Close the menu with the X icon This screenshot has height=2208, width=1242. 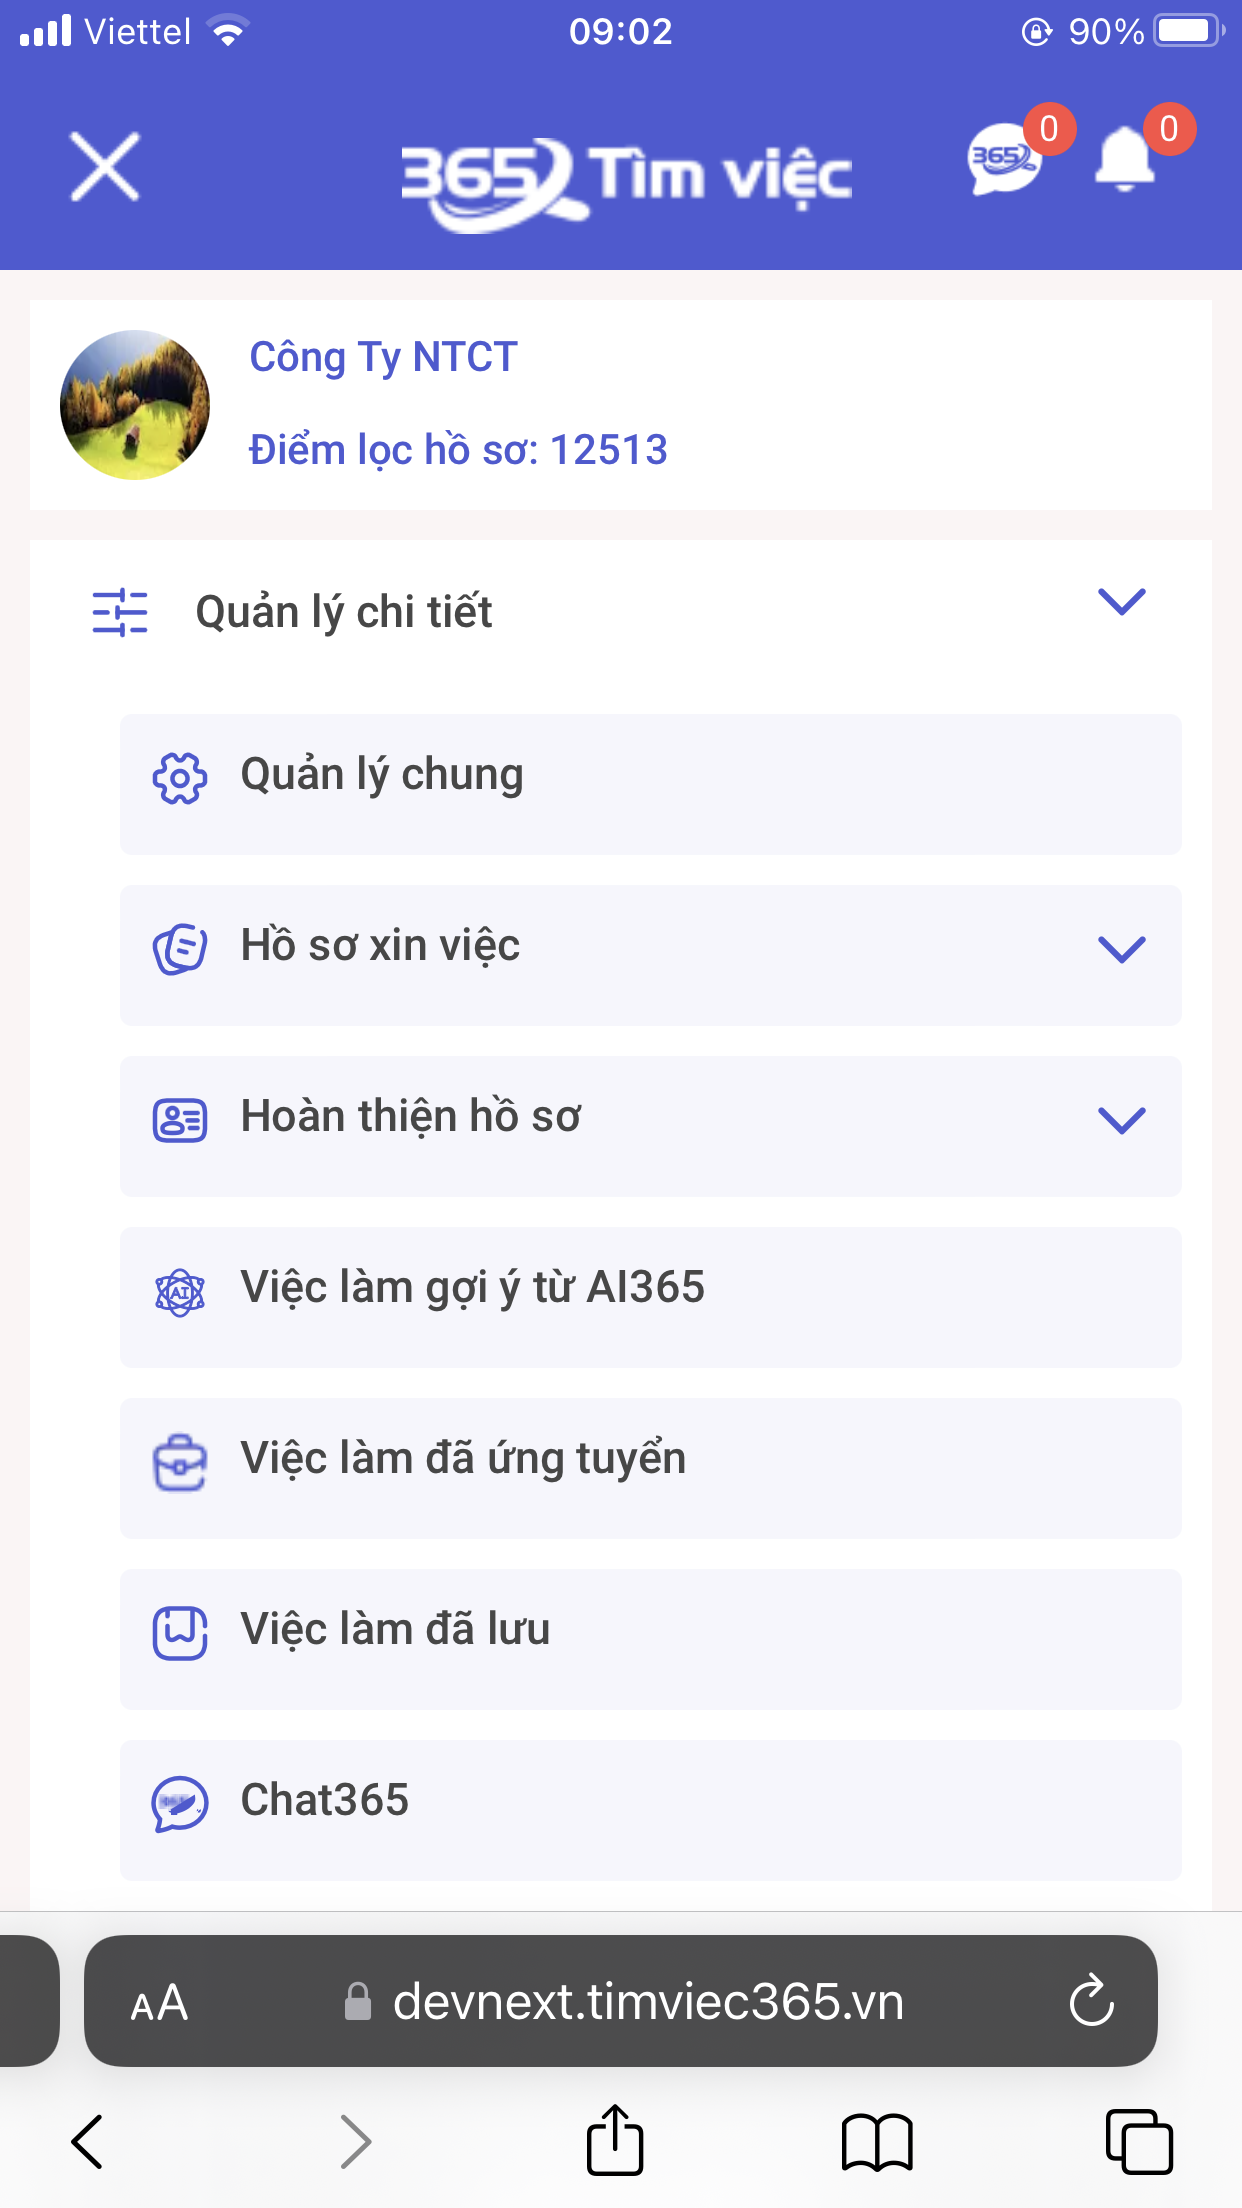105,167
